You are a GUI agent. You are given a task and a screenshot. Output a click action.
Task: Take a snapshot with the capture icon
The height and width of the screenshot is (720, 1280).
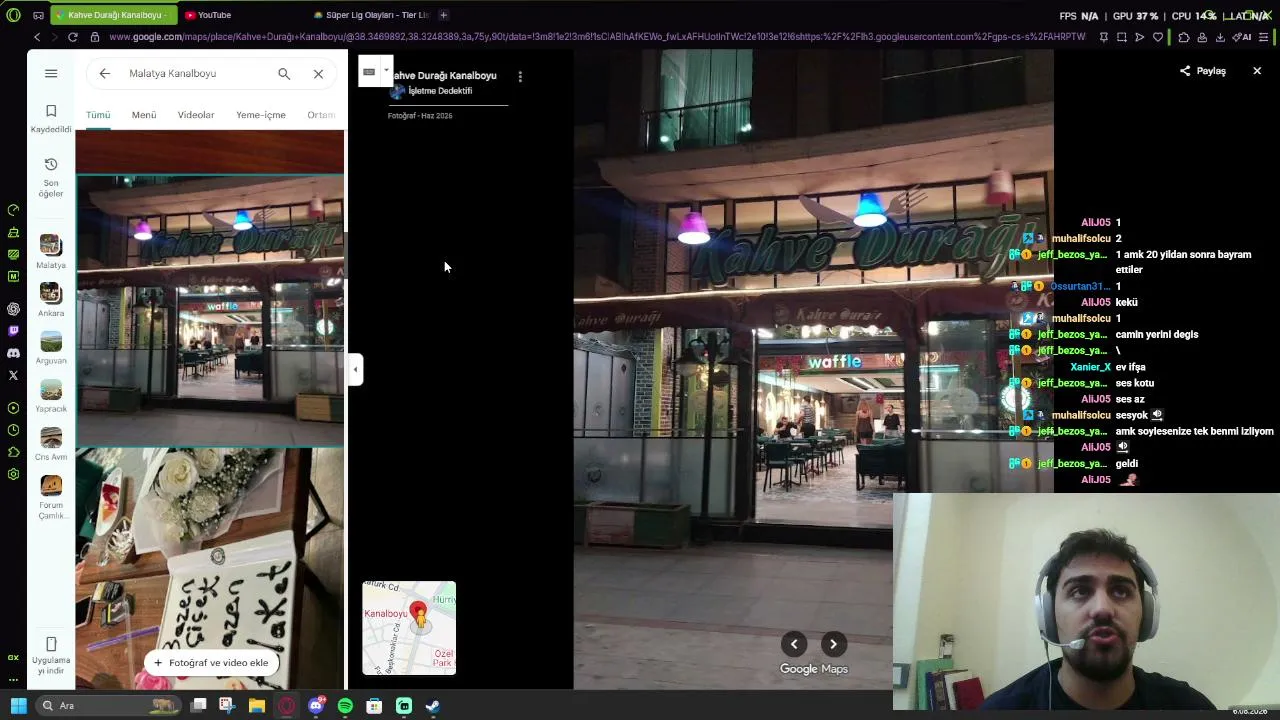pos(1121,37)
